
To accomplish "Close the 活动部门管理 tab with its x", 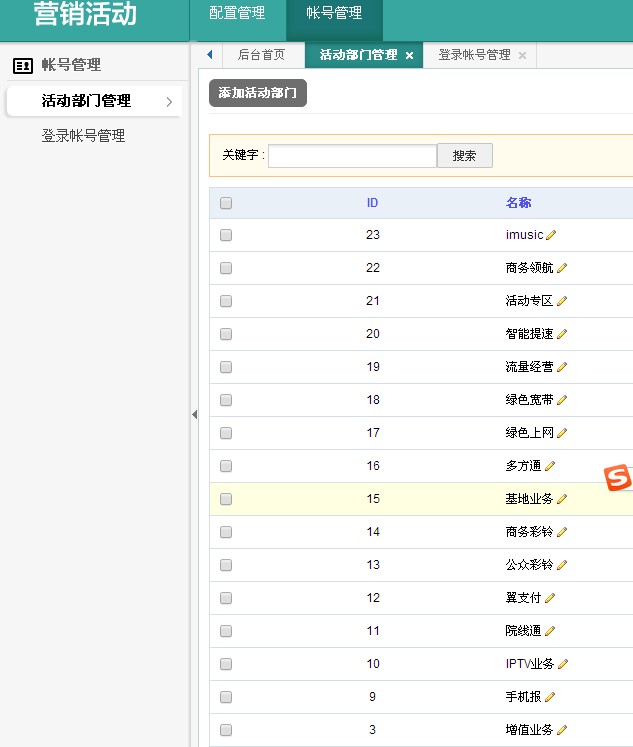I will pos(409,56).
